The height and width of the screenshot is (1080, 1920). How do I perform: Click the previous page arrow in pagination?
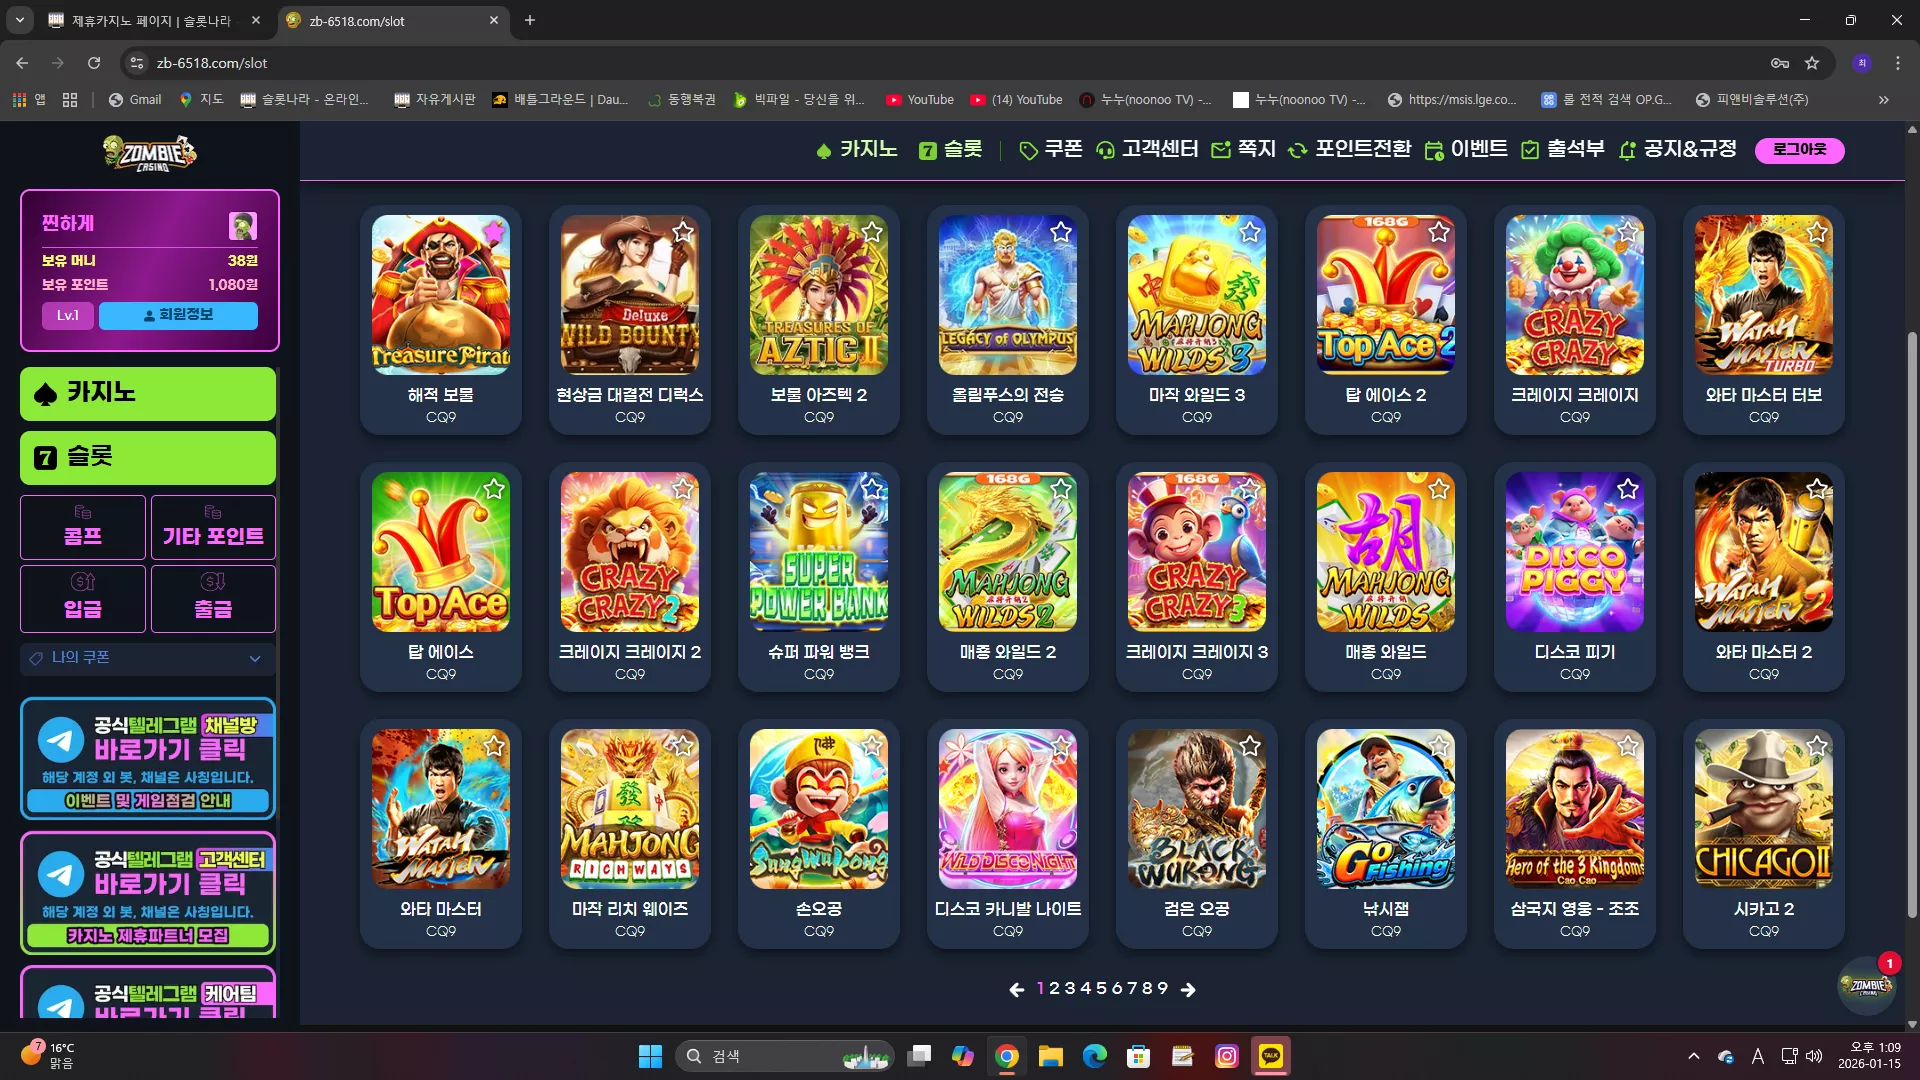1017,989
